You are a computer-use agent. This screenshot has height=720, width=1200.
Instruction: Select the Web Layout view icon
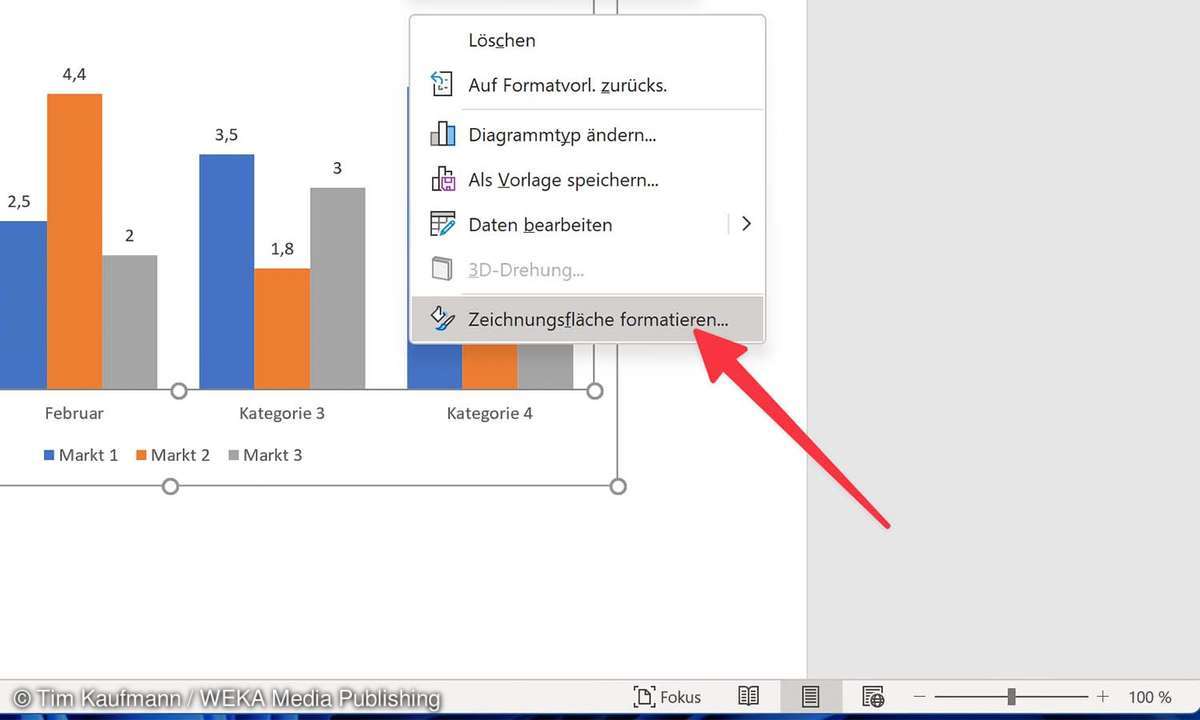[x=873, y=697]
